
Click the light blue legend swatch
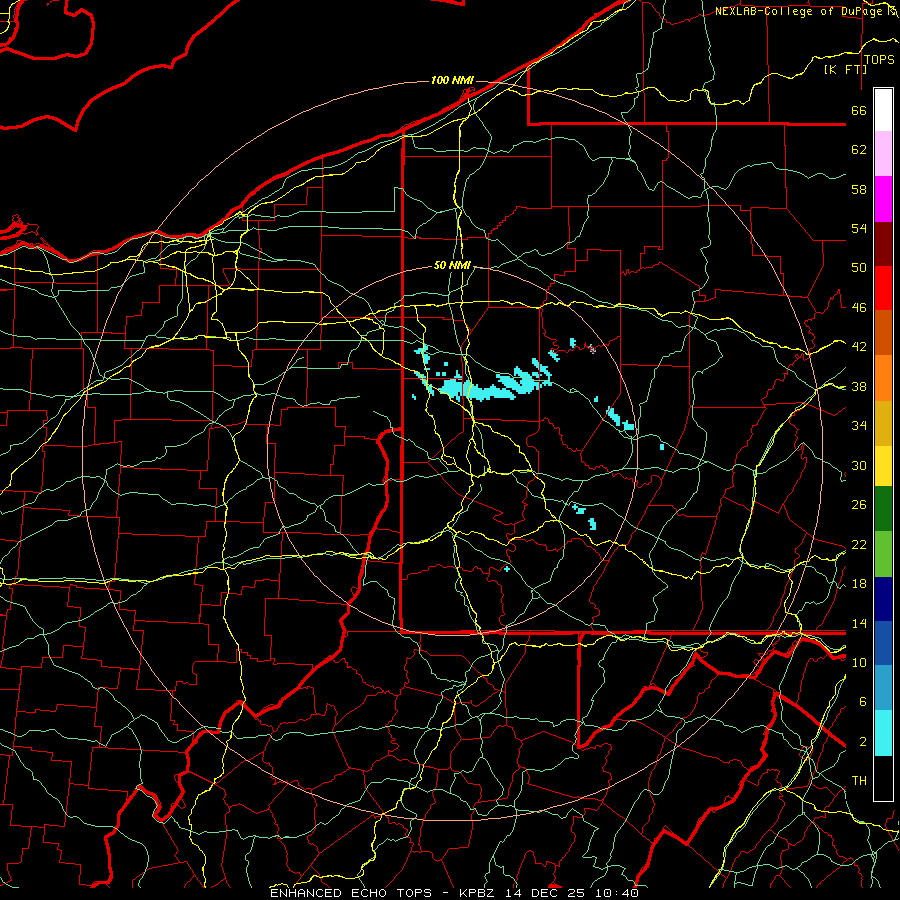(x=883, y=688)
